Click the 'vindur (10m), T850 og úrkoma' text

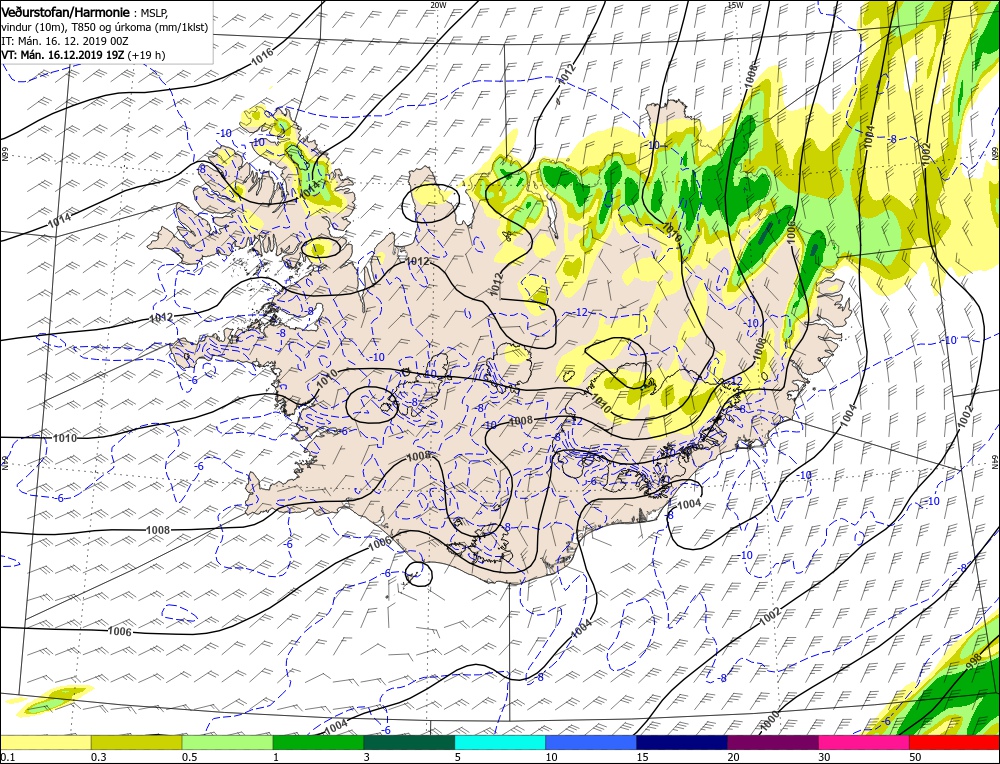click(x=77, y=27)
